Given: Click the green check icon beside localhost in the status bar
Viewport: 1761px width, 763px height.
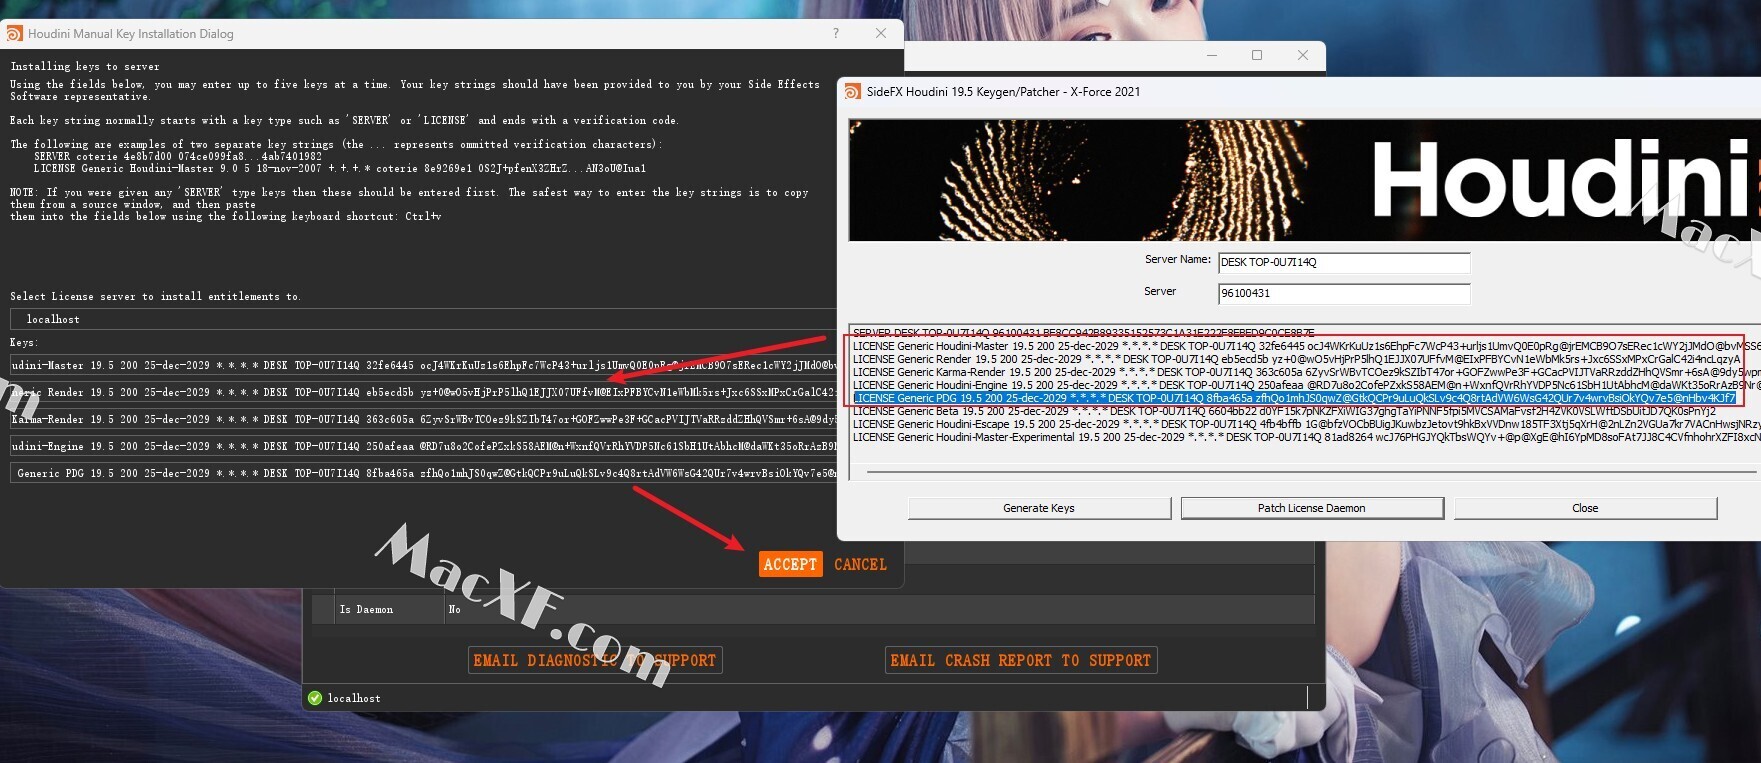Looking at the screenshot, I should 315,698.
